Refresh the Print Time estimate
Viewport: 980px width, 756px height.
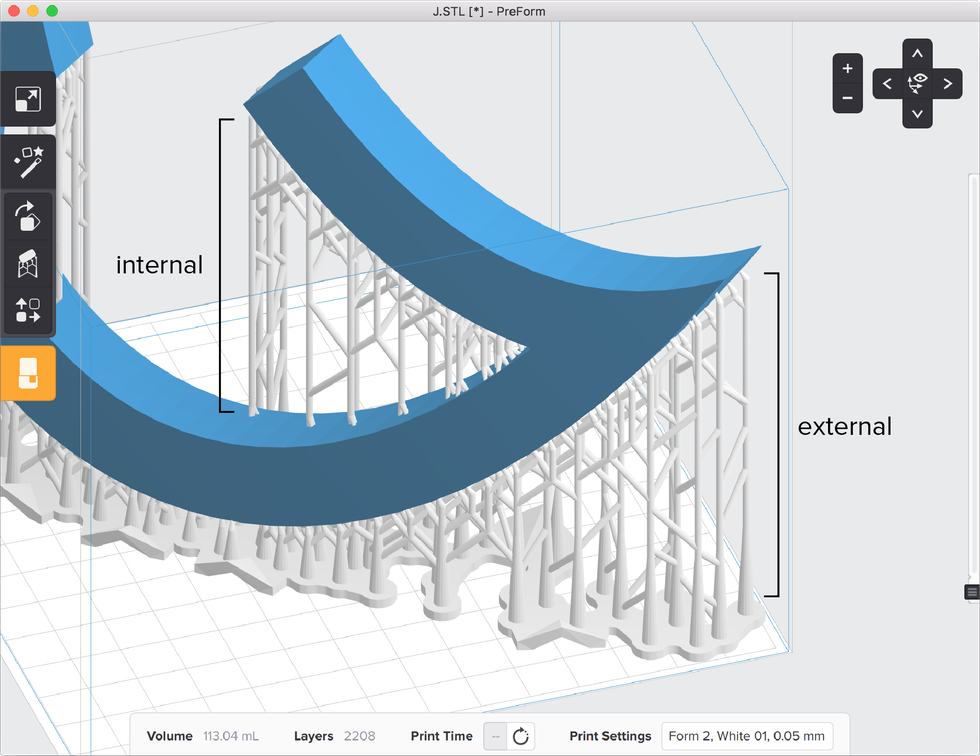point(518,736)
